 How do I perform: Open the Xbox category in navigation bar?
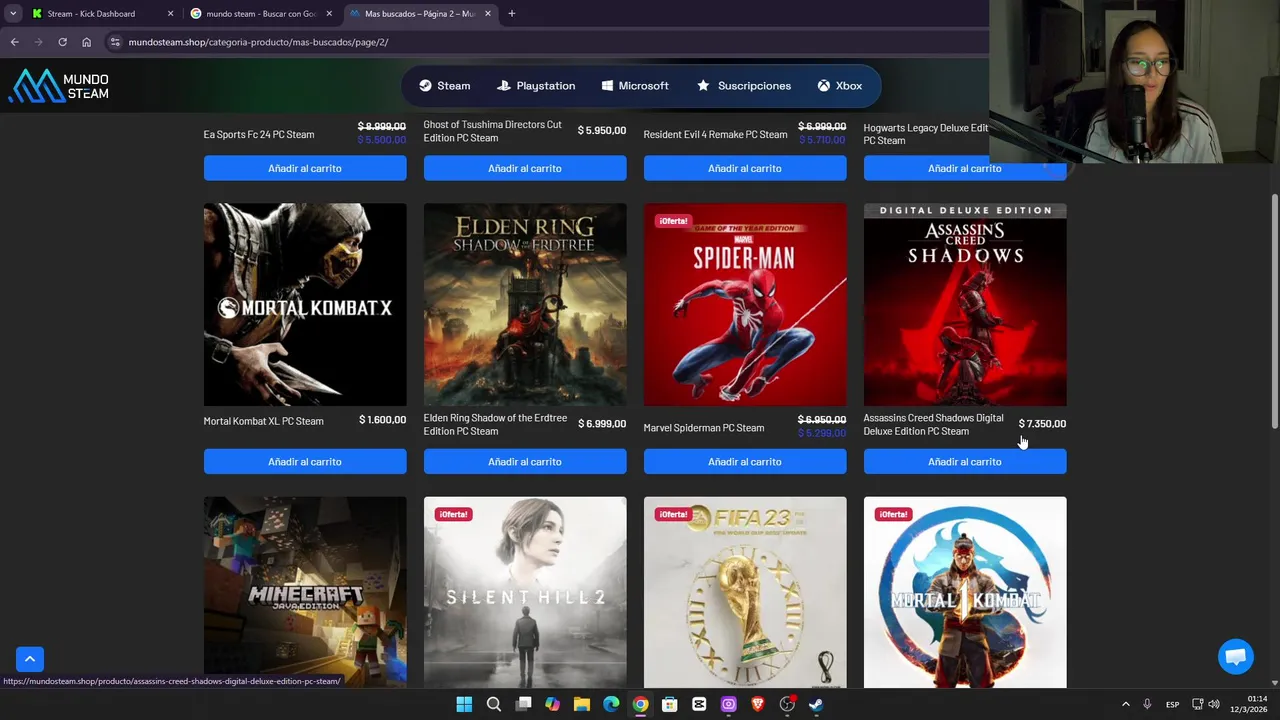(840, 86)
